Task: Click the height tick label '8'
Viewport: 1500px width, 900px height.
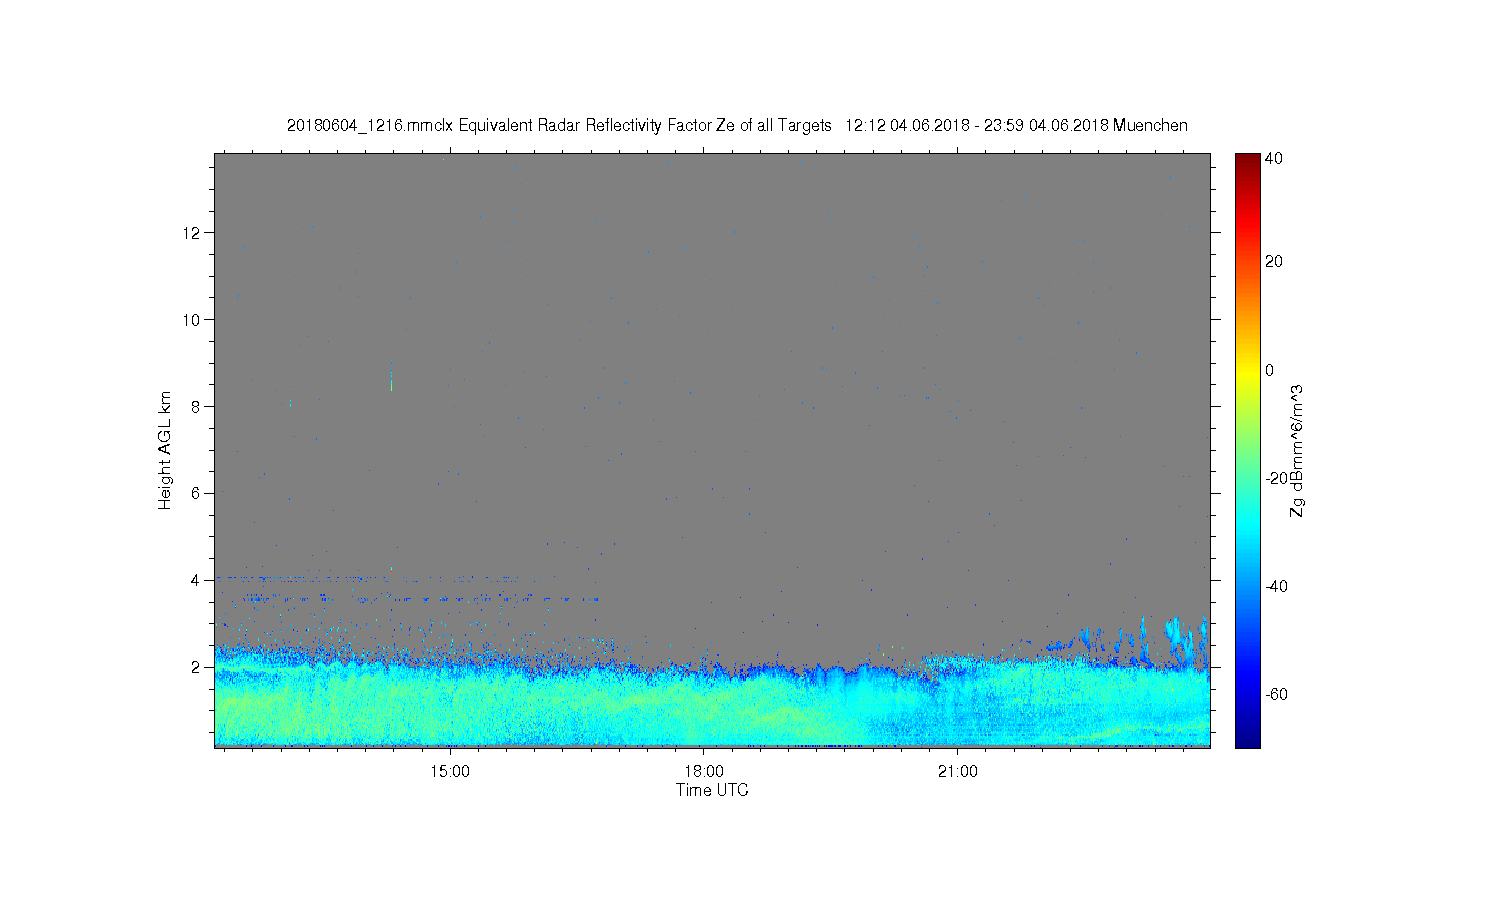Action: (196, 406)
